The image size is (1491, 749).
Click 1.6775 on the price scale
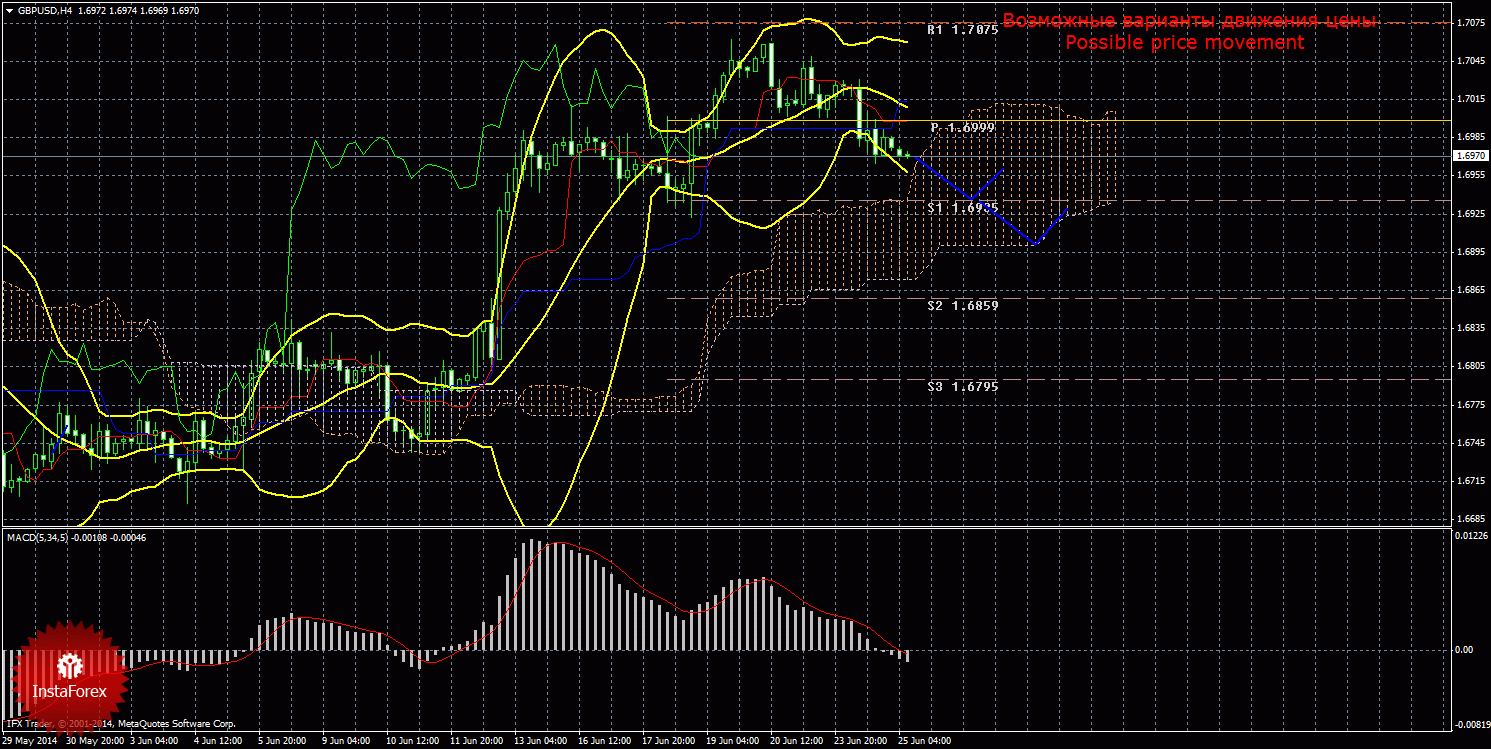[1470, 405]
